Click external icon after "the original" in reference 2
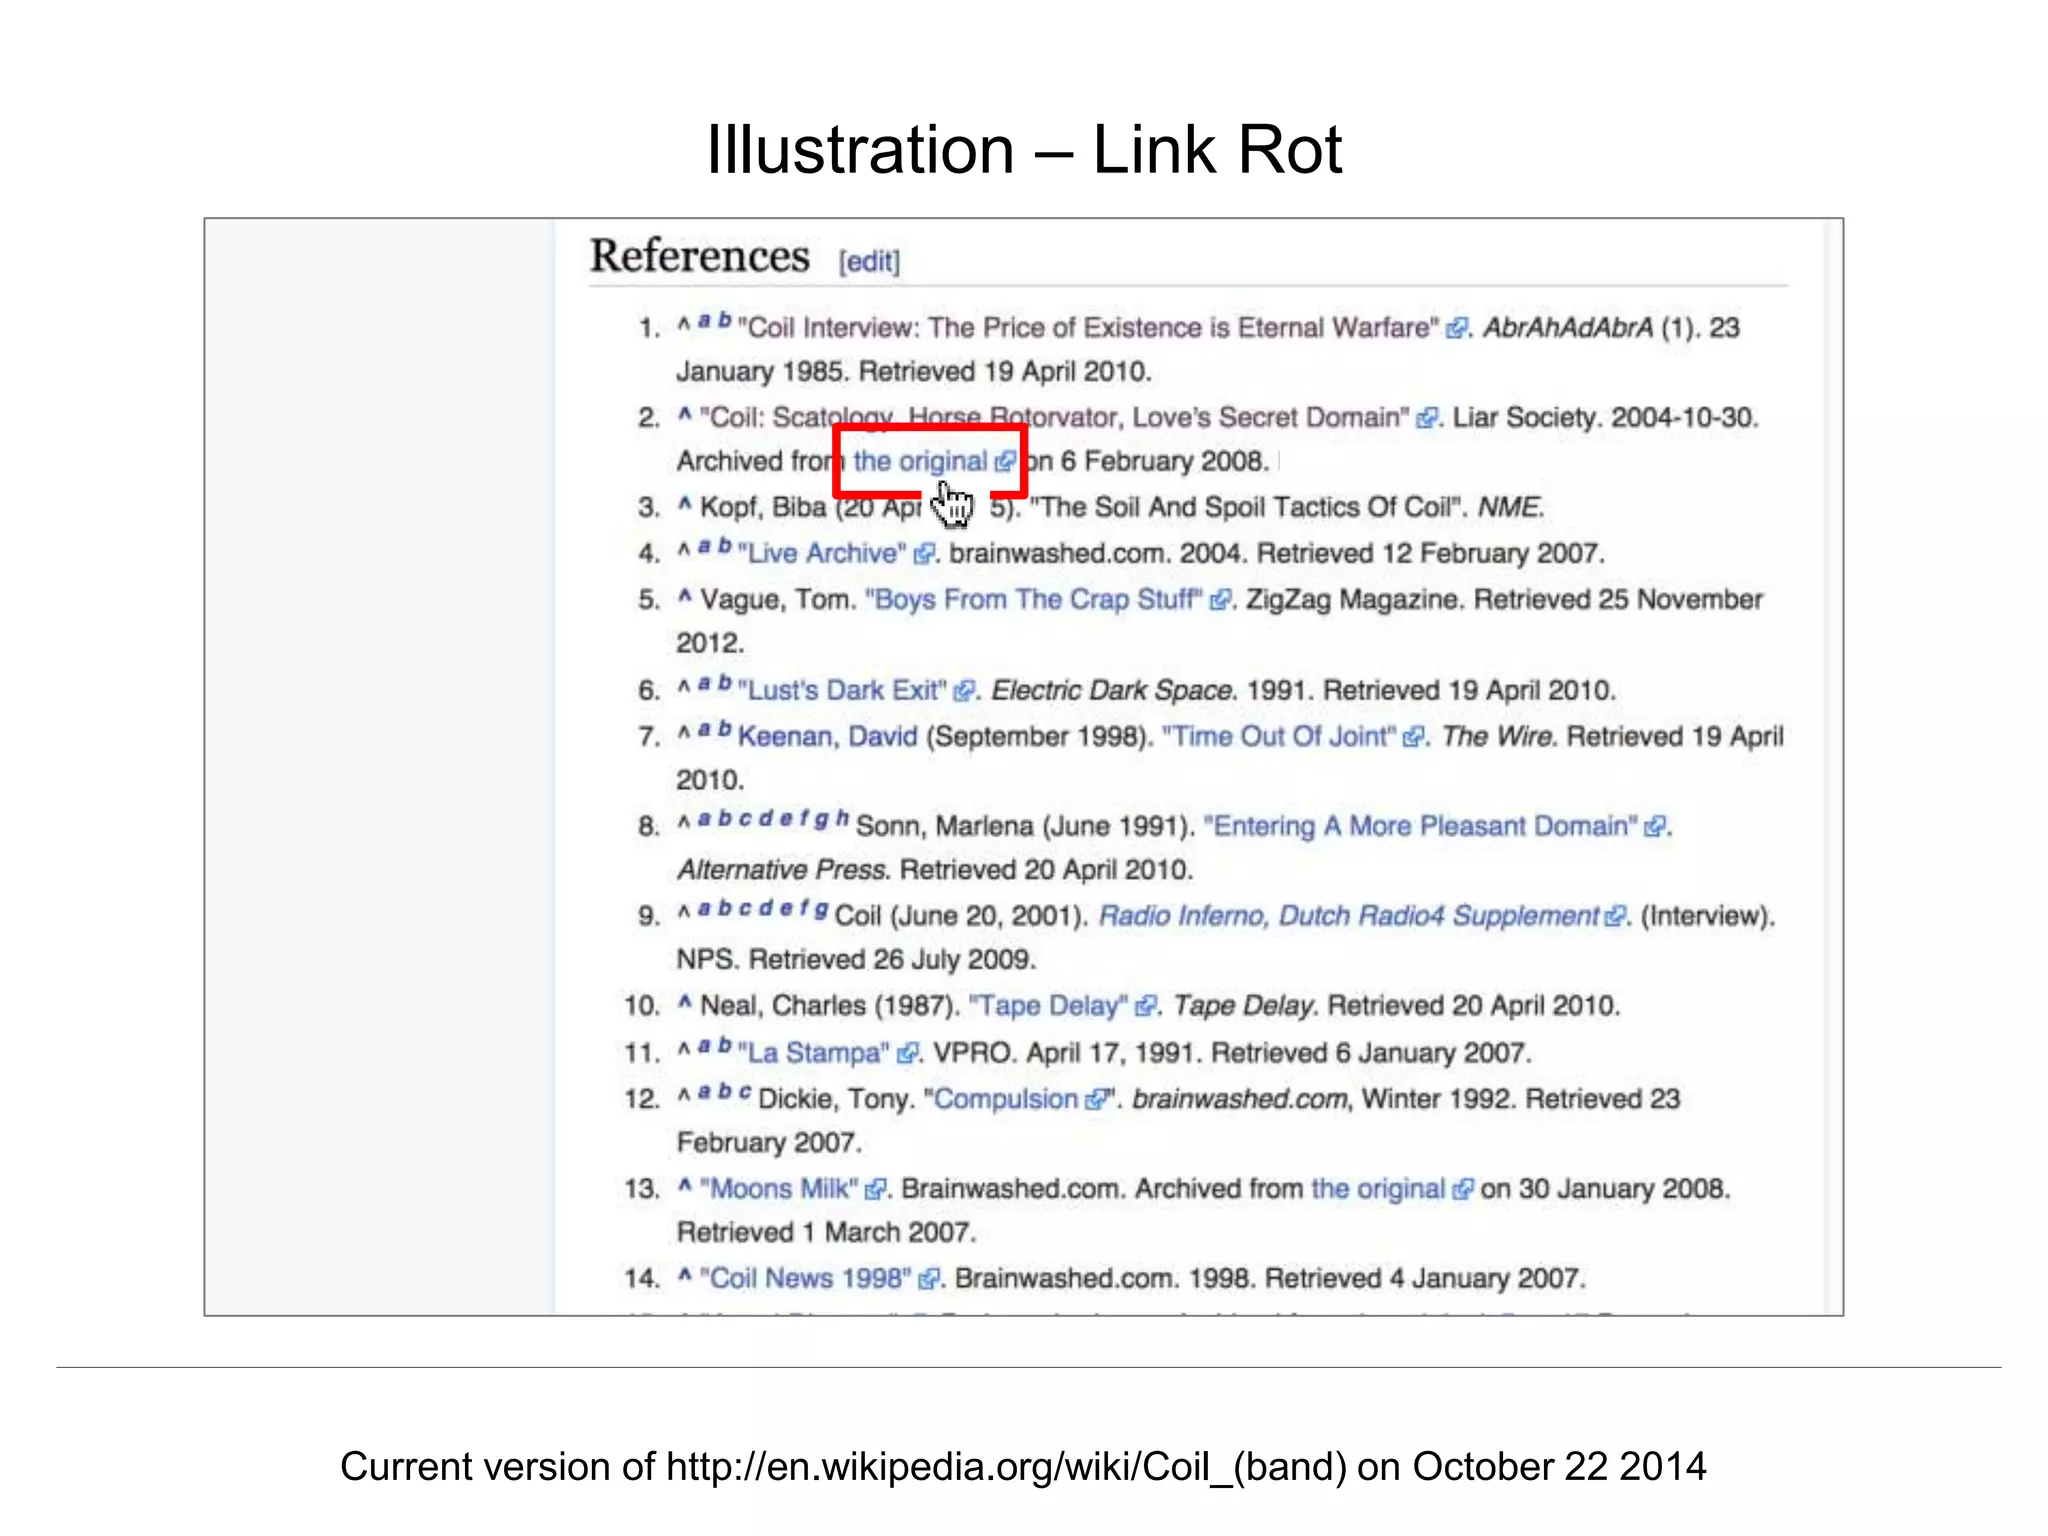 click(1005, 461)
